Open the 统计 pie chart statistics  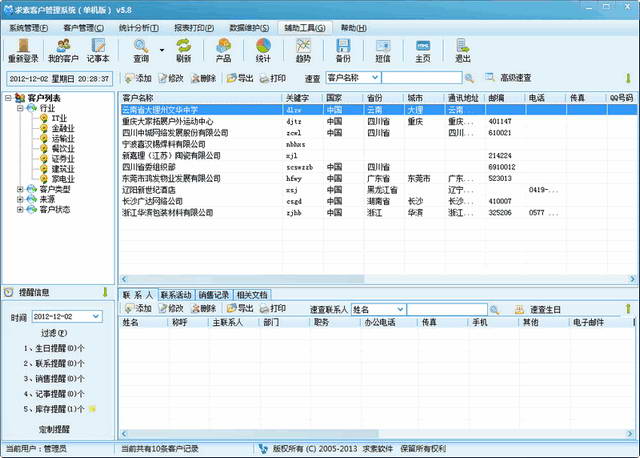tap(263, 50)
